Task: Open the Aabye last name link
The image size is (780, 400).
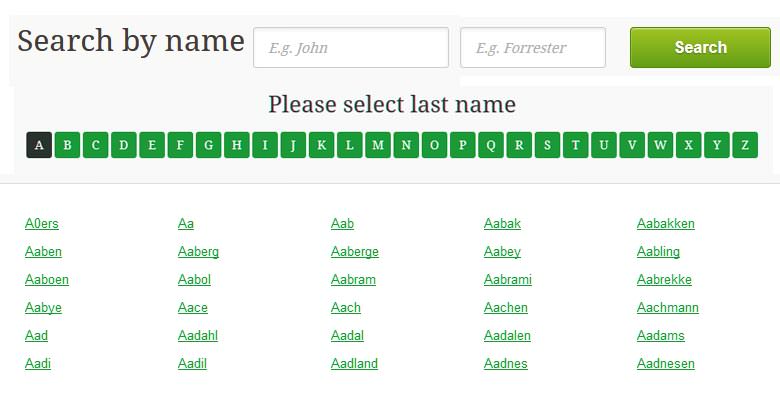Action: coord(43,308)
